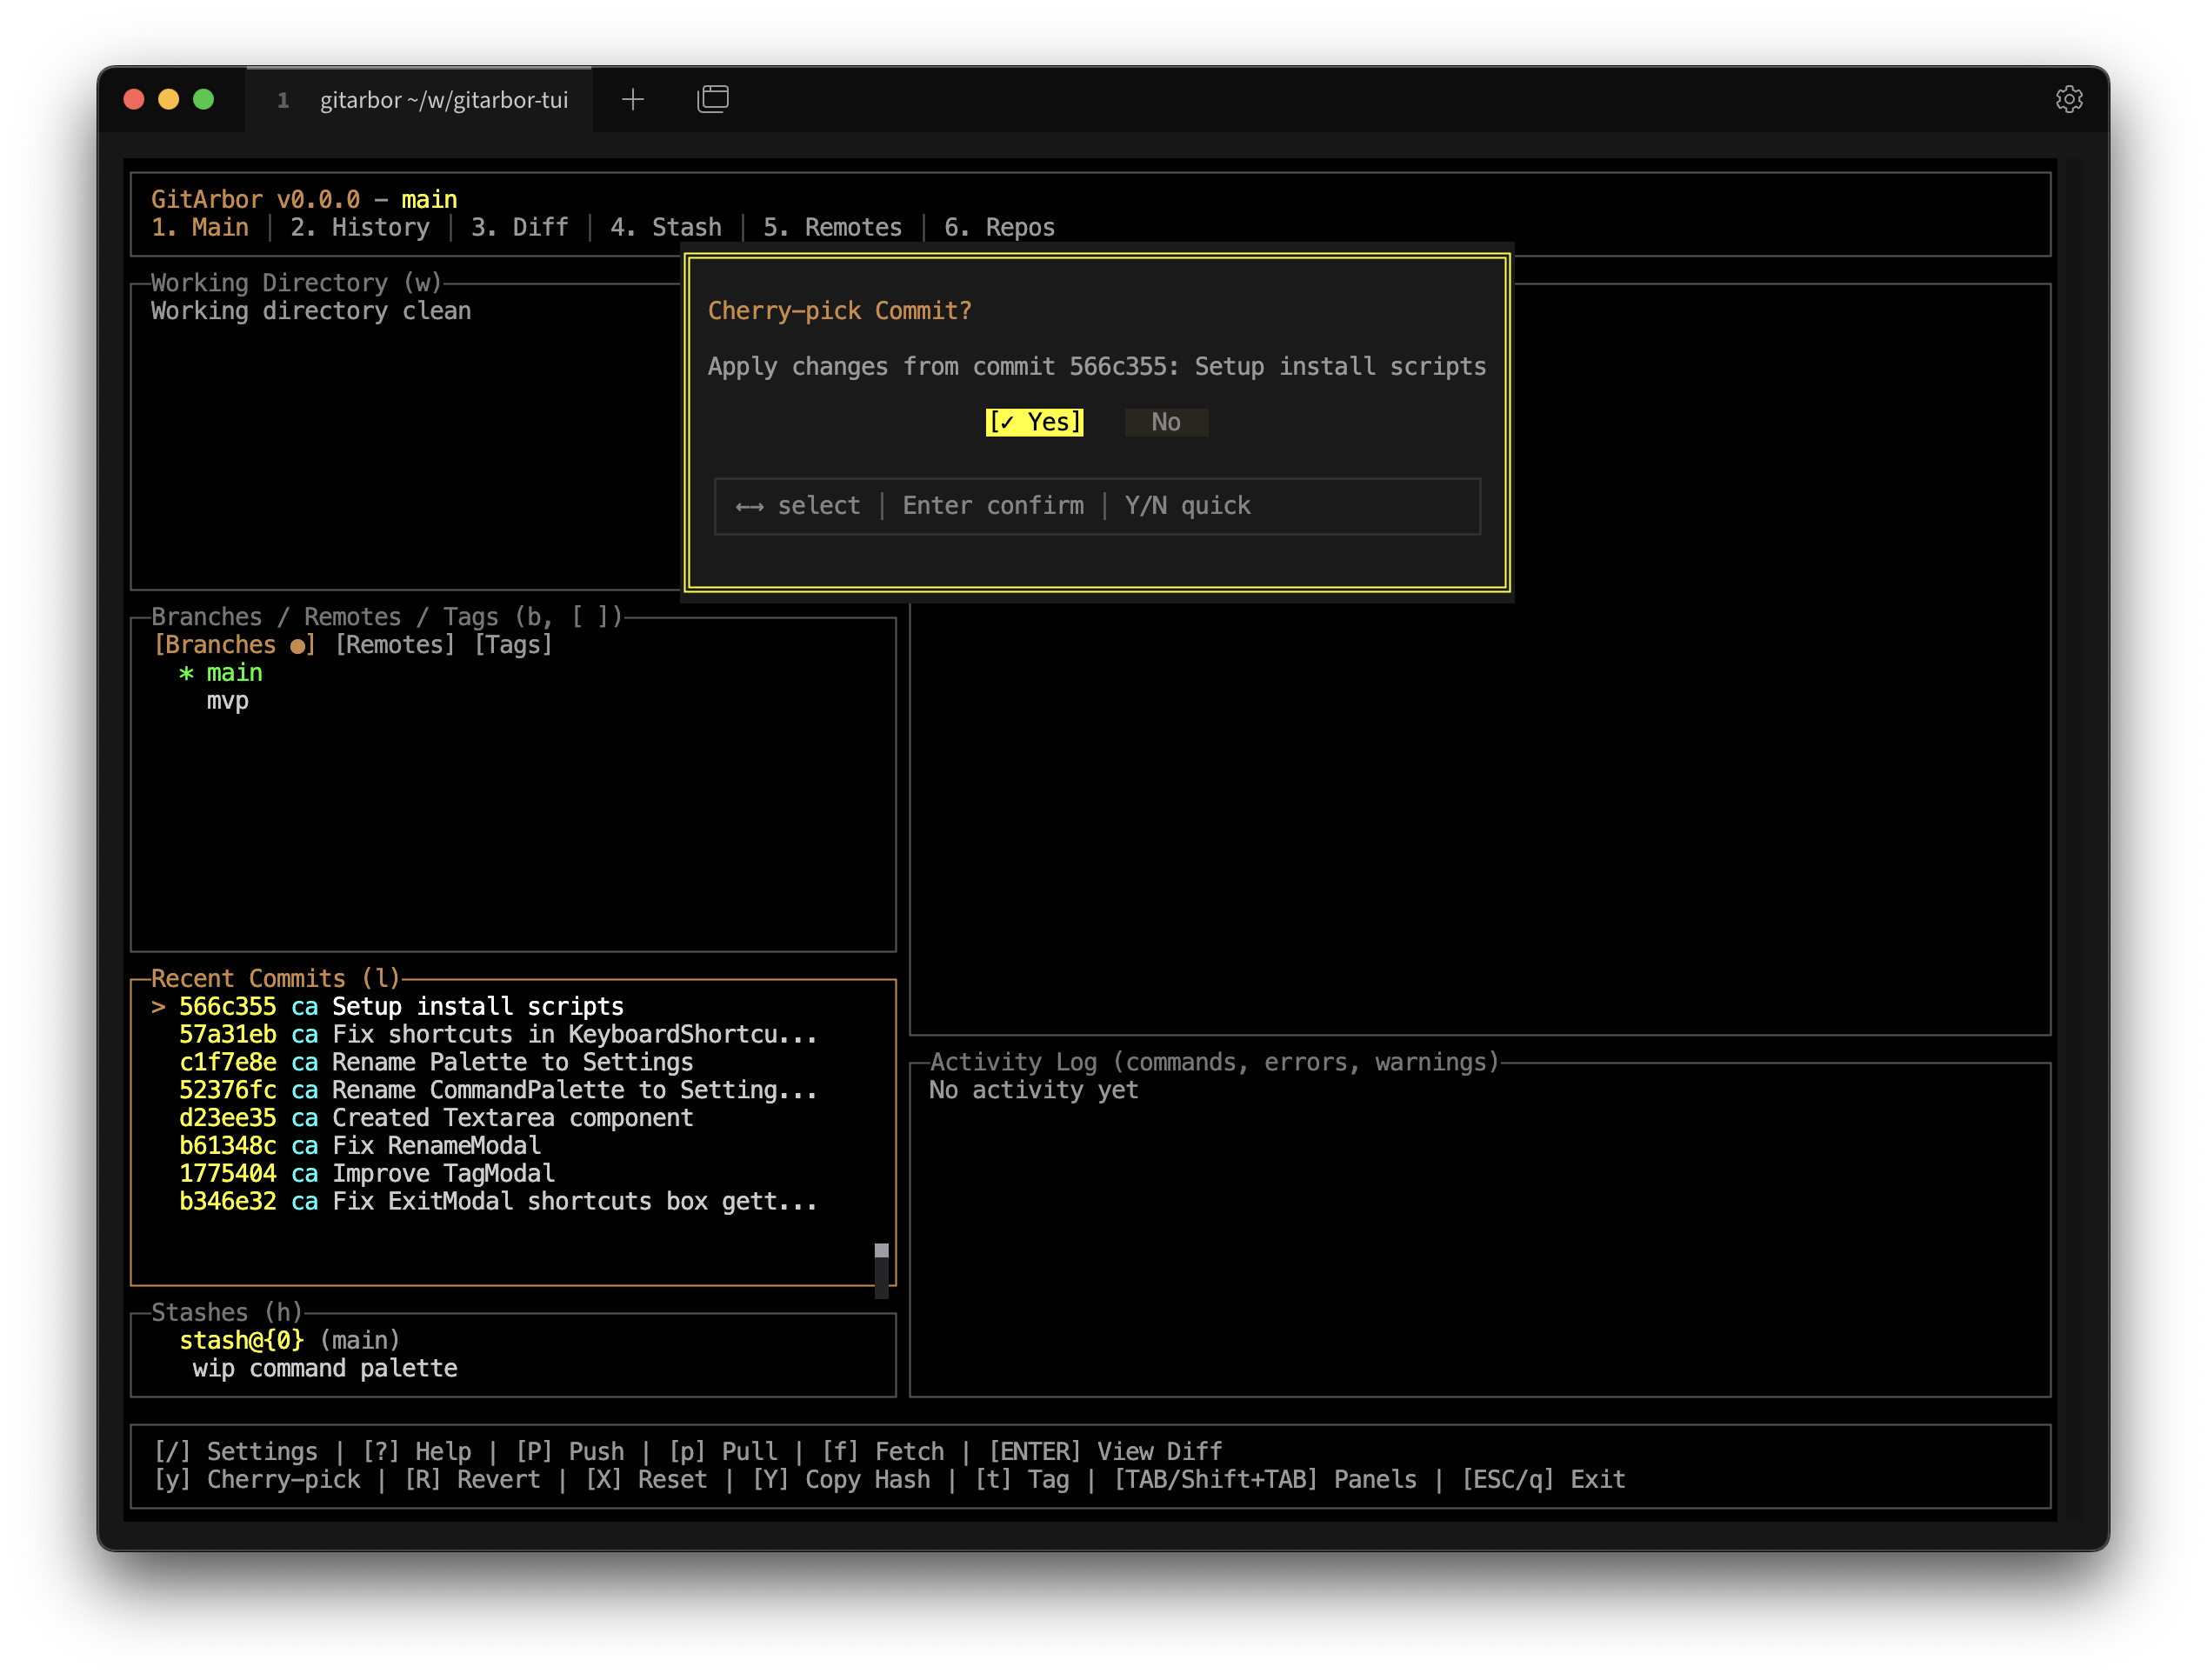Image resolution: width=2207 pixels, height=1680 pixels.
Task: Click the new tab plus icon
Action: [x=632, y=99]
